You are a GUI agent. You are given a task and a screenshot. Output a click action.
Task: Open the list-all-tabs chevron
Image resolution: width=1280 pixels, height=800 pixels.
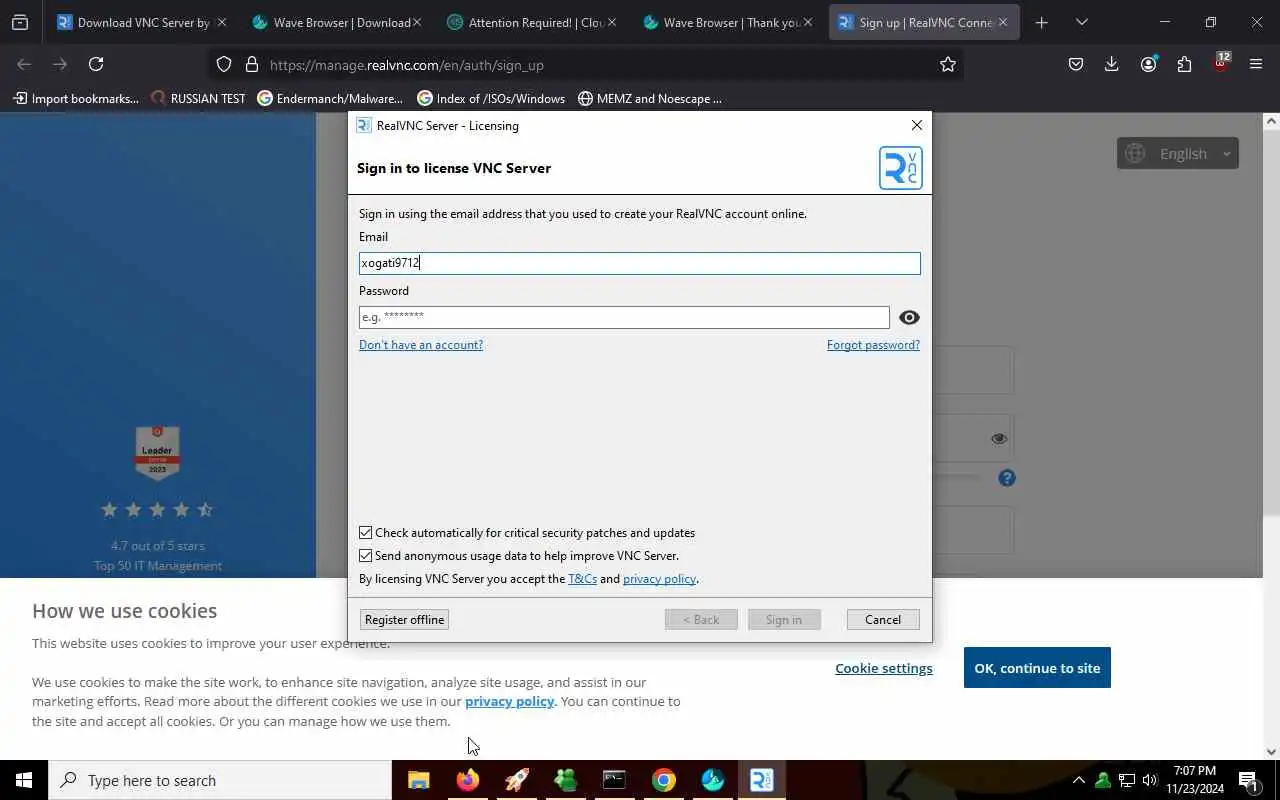coord(1081,22)
